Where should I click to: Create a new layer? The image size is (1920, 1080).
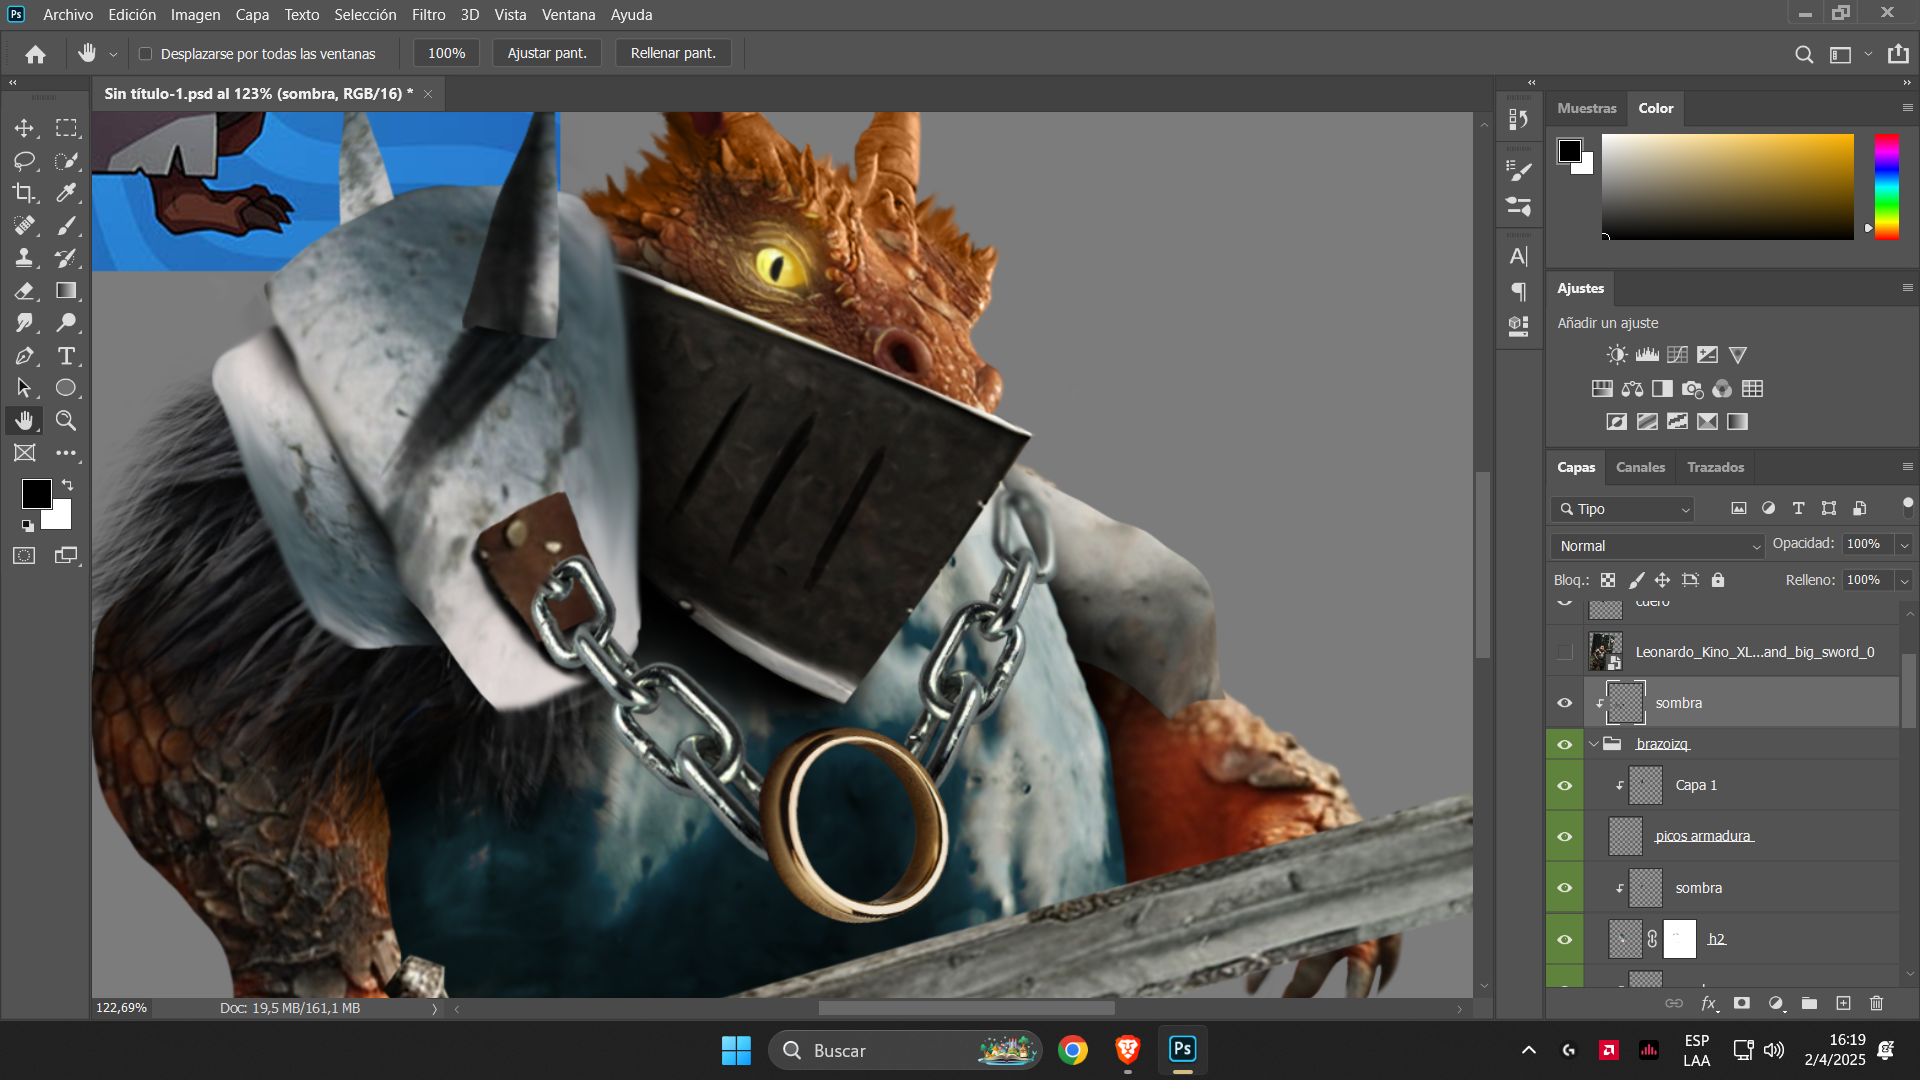[1843, 1003]
